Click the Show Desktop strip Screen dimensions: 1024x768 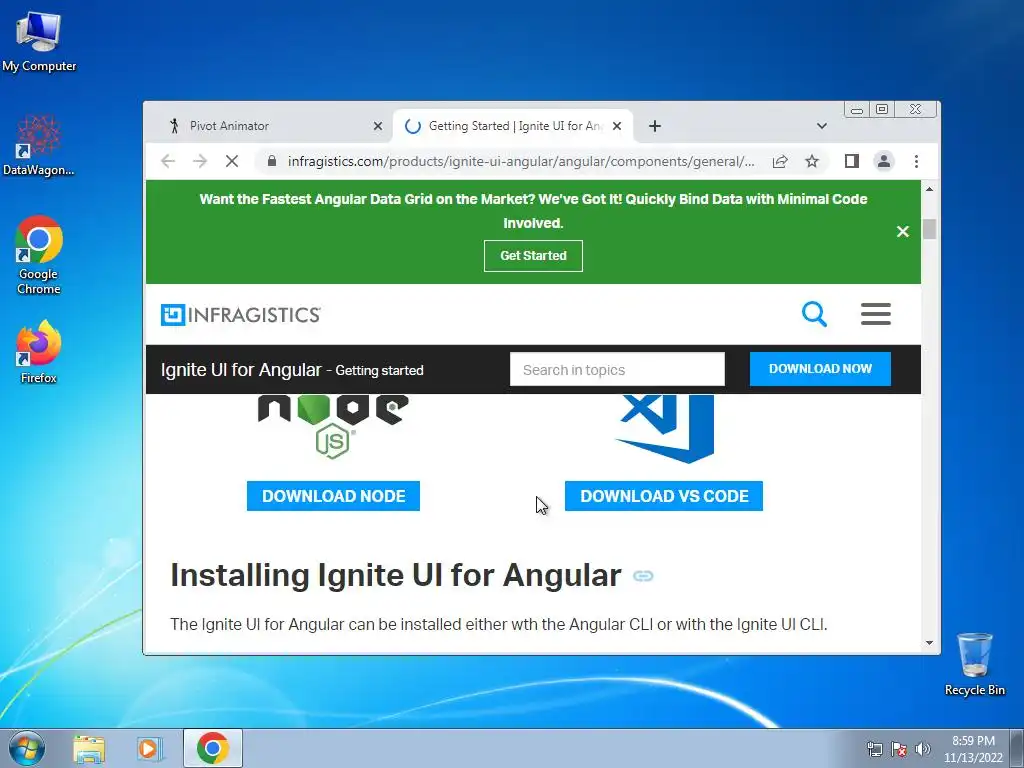(1017, 749)
